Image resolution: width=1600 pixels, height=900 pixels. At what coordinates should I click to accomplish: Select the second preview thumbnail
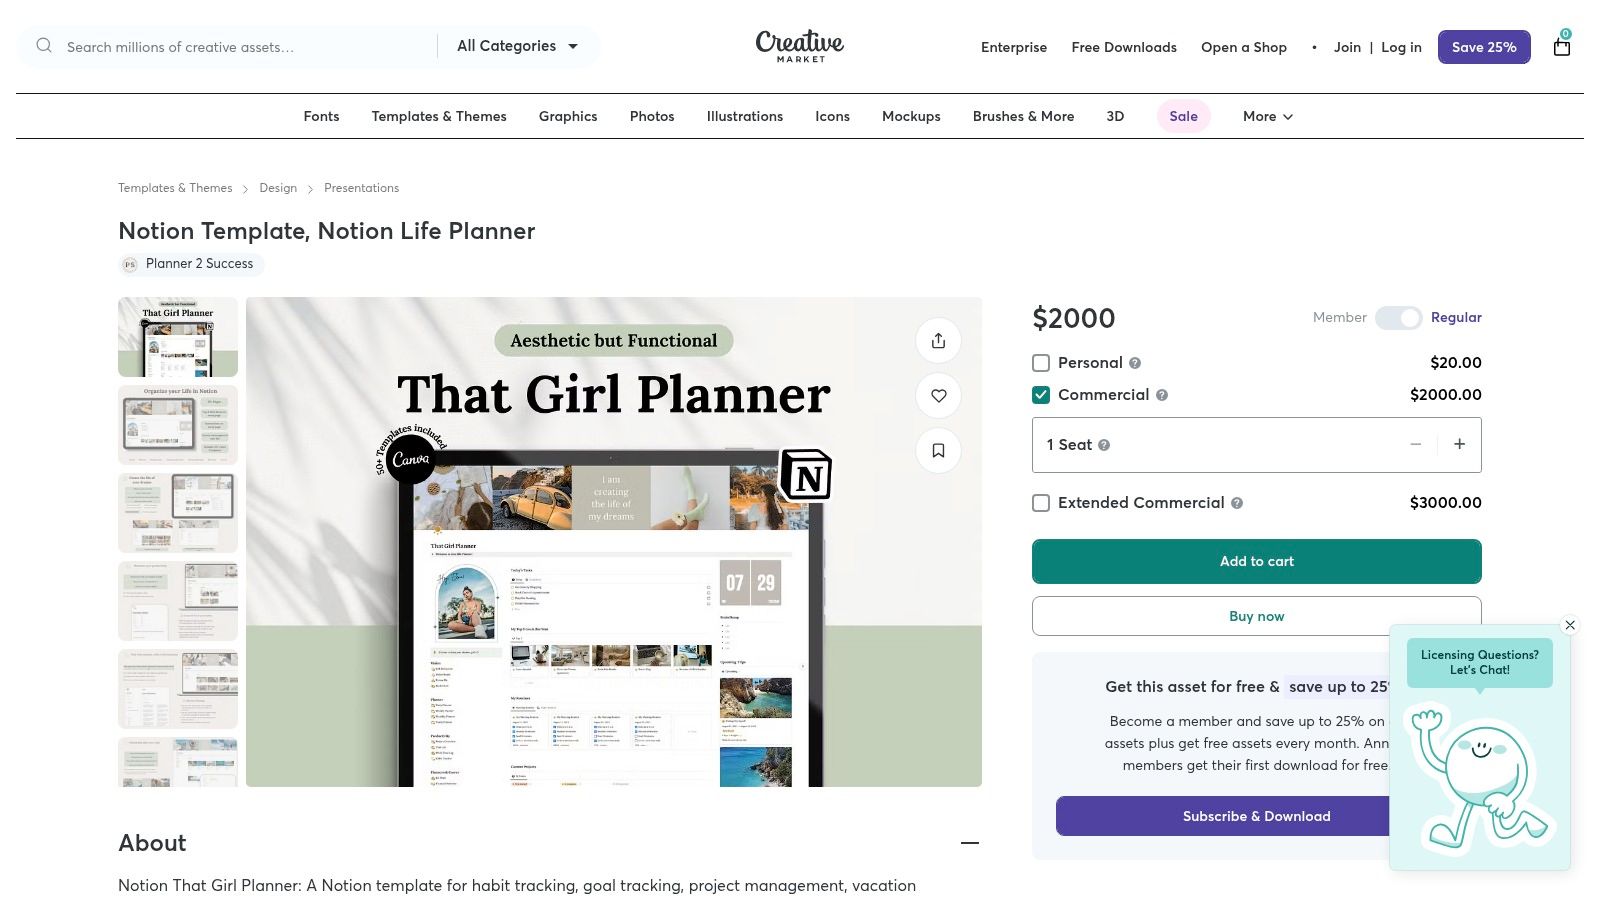click(178, 424)
